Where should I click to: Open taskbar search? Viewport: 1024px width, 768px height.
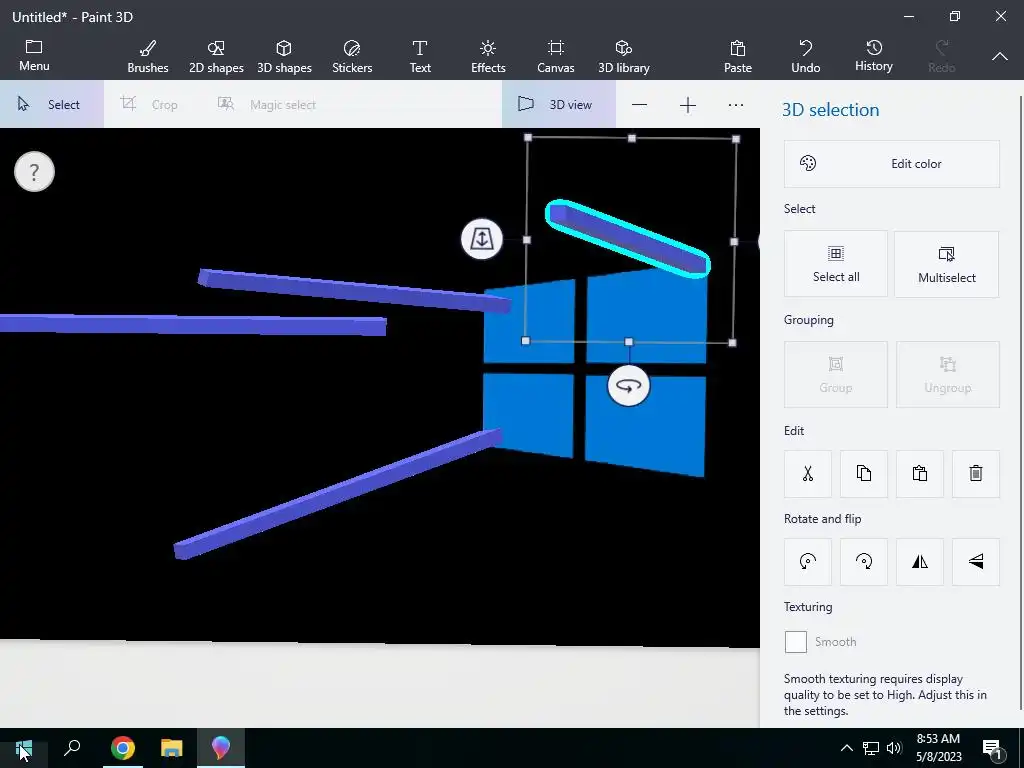coord(72,748)
